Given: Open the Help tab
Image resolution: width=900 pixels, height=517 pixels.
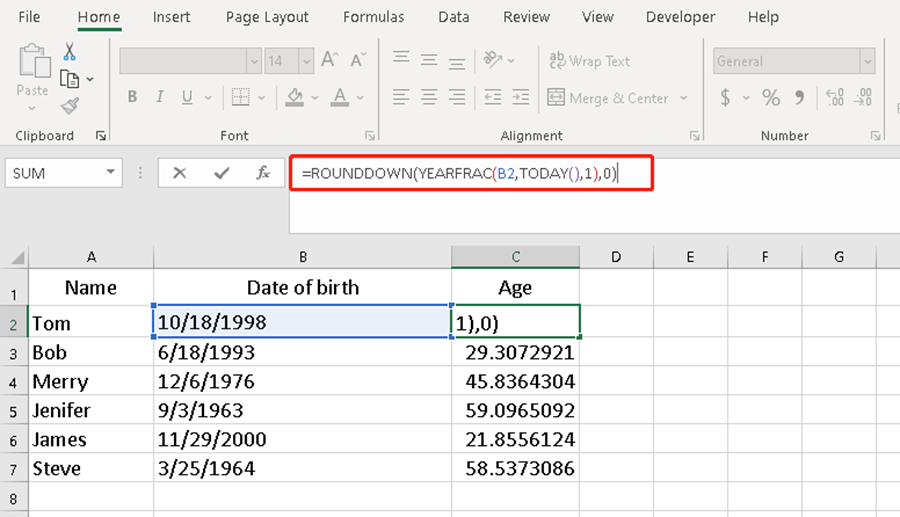Looking at the screenshot, I should click(x=763, y=17).
